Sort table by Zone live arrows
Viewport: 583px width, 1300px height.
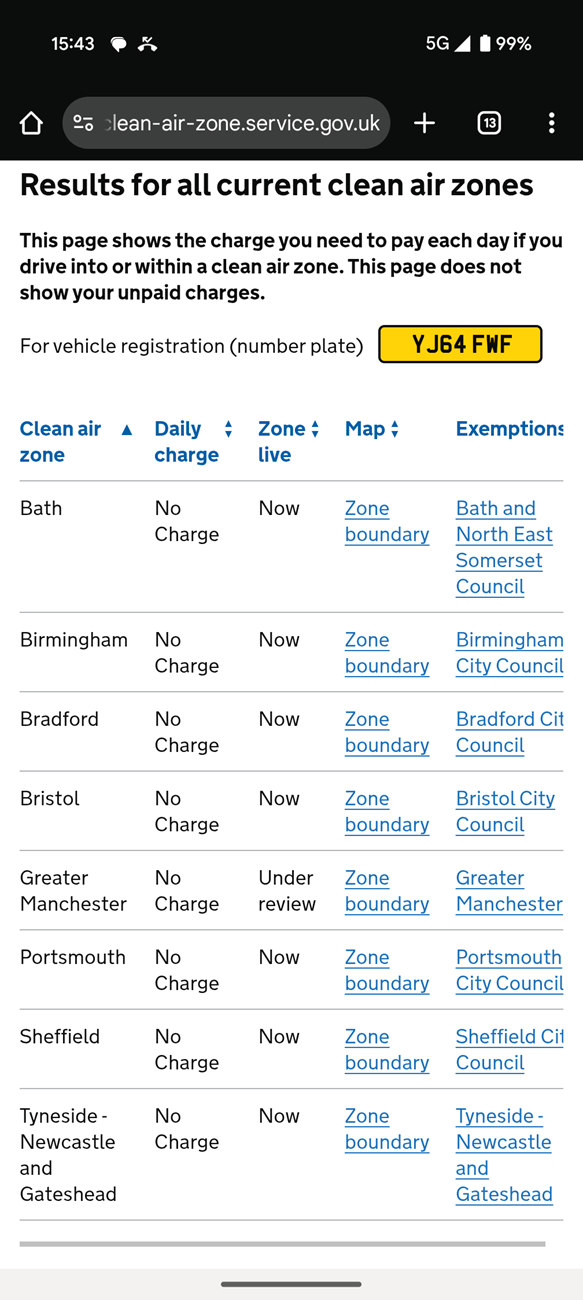pyautogui.click(x=315, y=429)
